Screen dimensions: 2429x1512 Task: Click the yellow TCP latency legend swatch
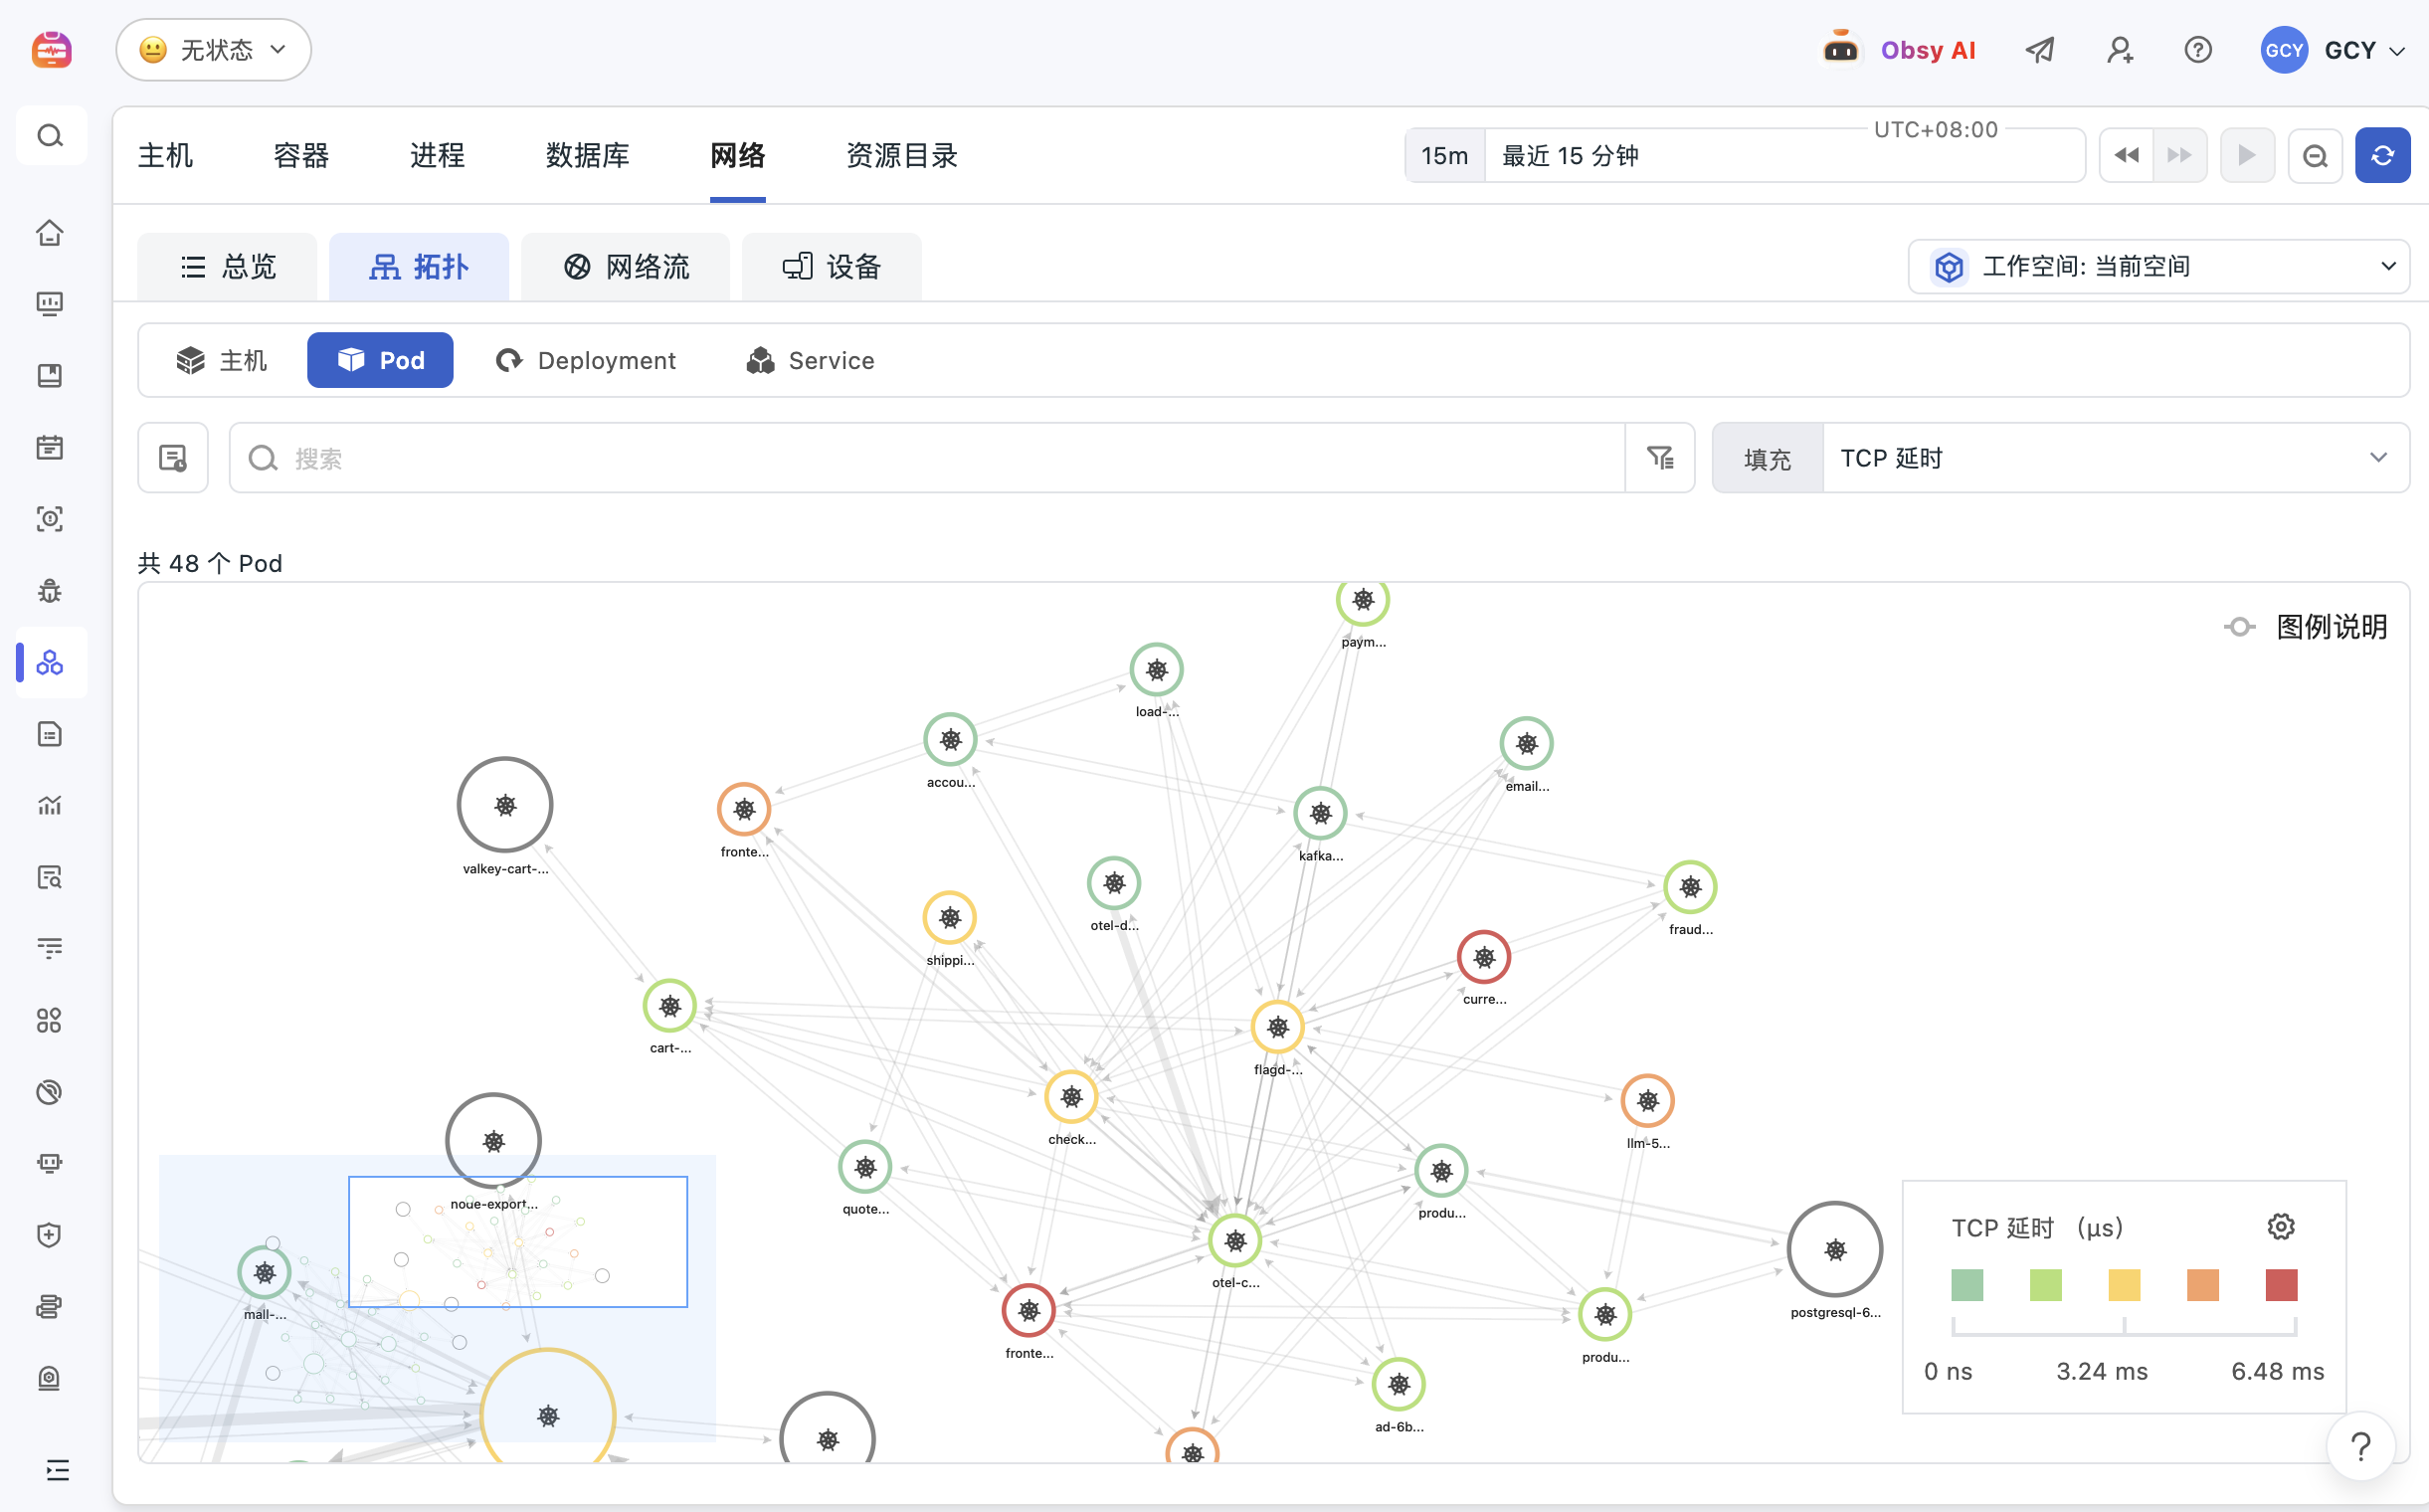[2124, 1284]
